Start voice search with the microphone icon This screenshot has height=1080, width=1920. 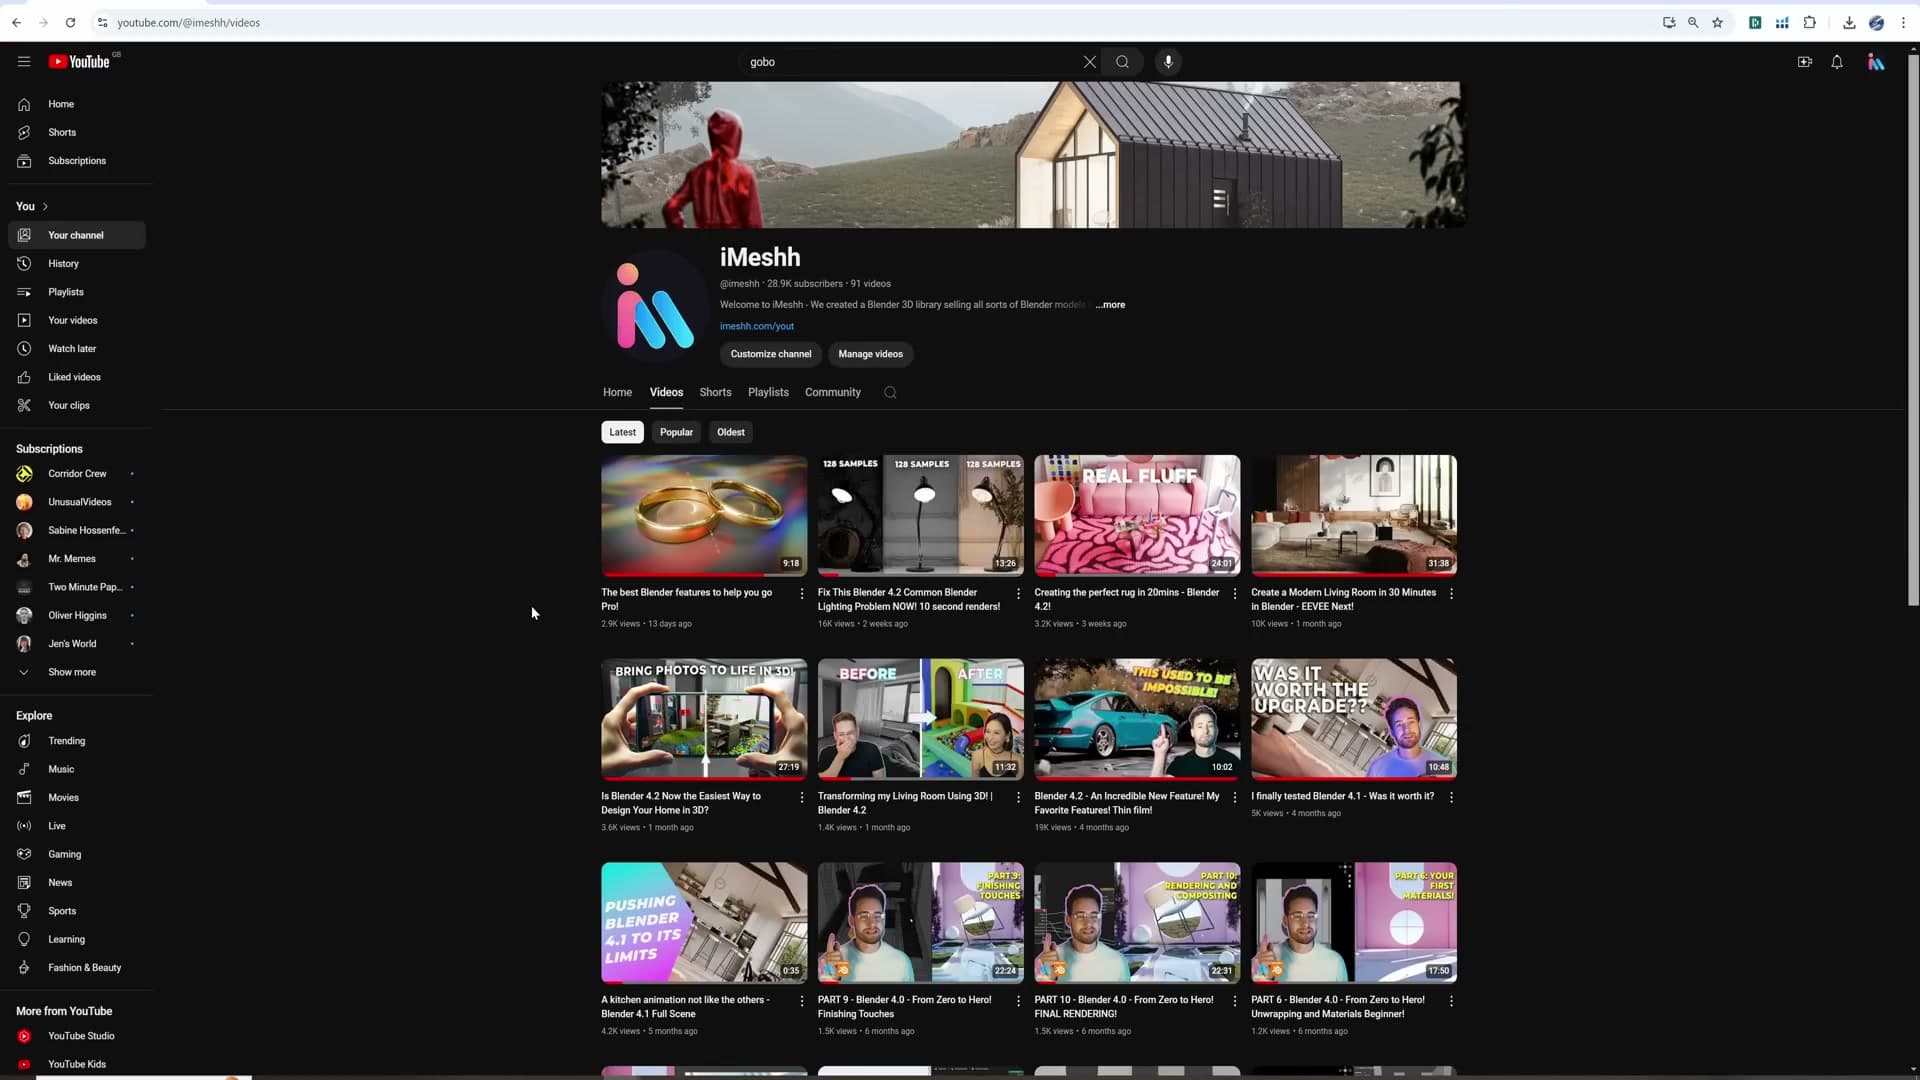pos(1168,62)
